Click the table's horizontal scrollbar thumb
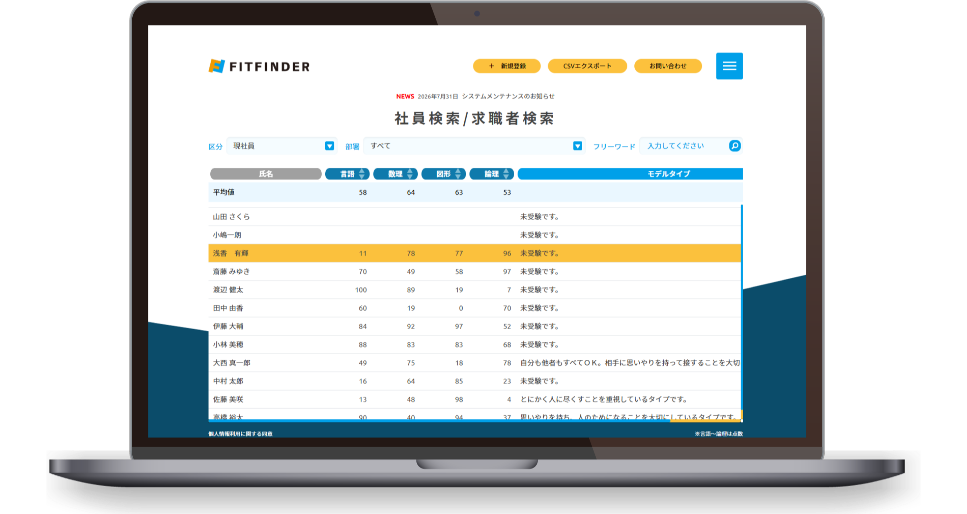The width and height of the screenshot is (967, 514). [x=706, y=421]
